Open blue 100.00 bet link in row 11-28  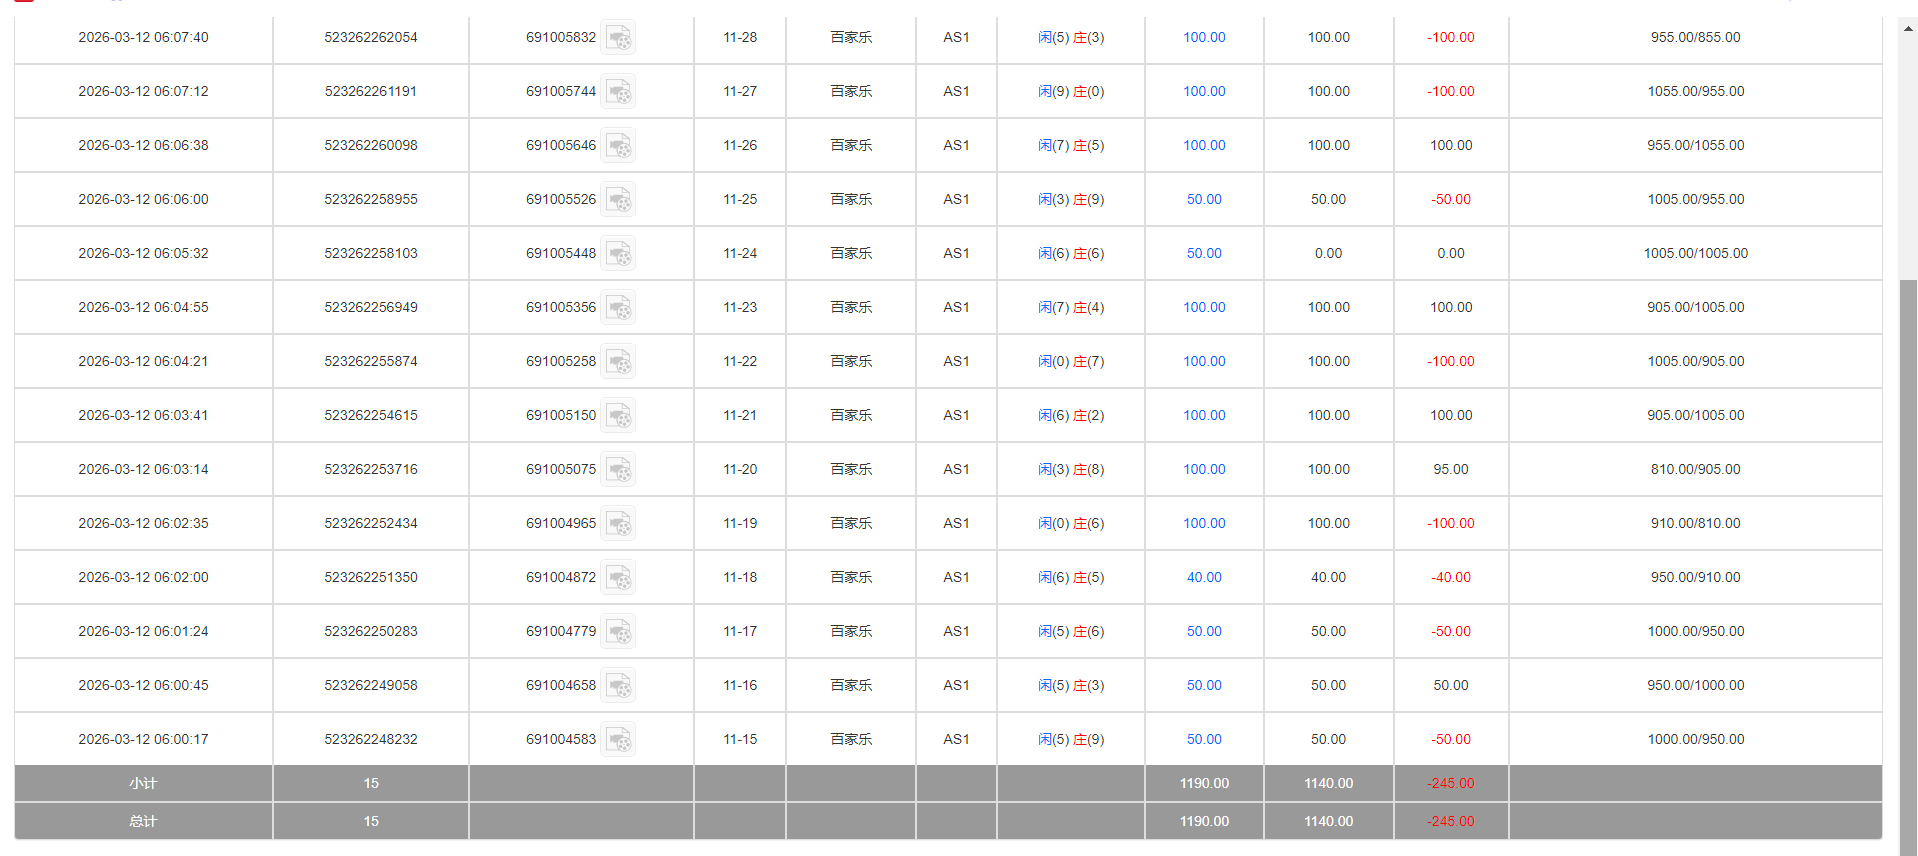[1204, 37]
